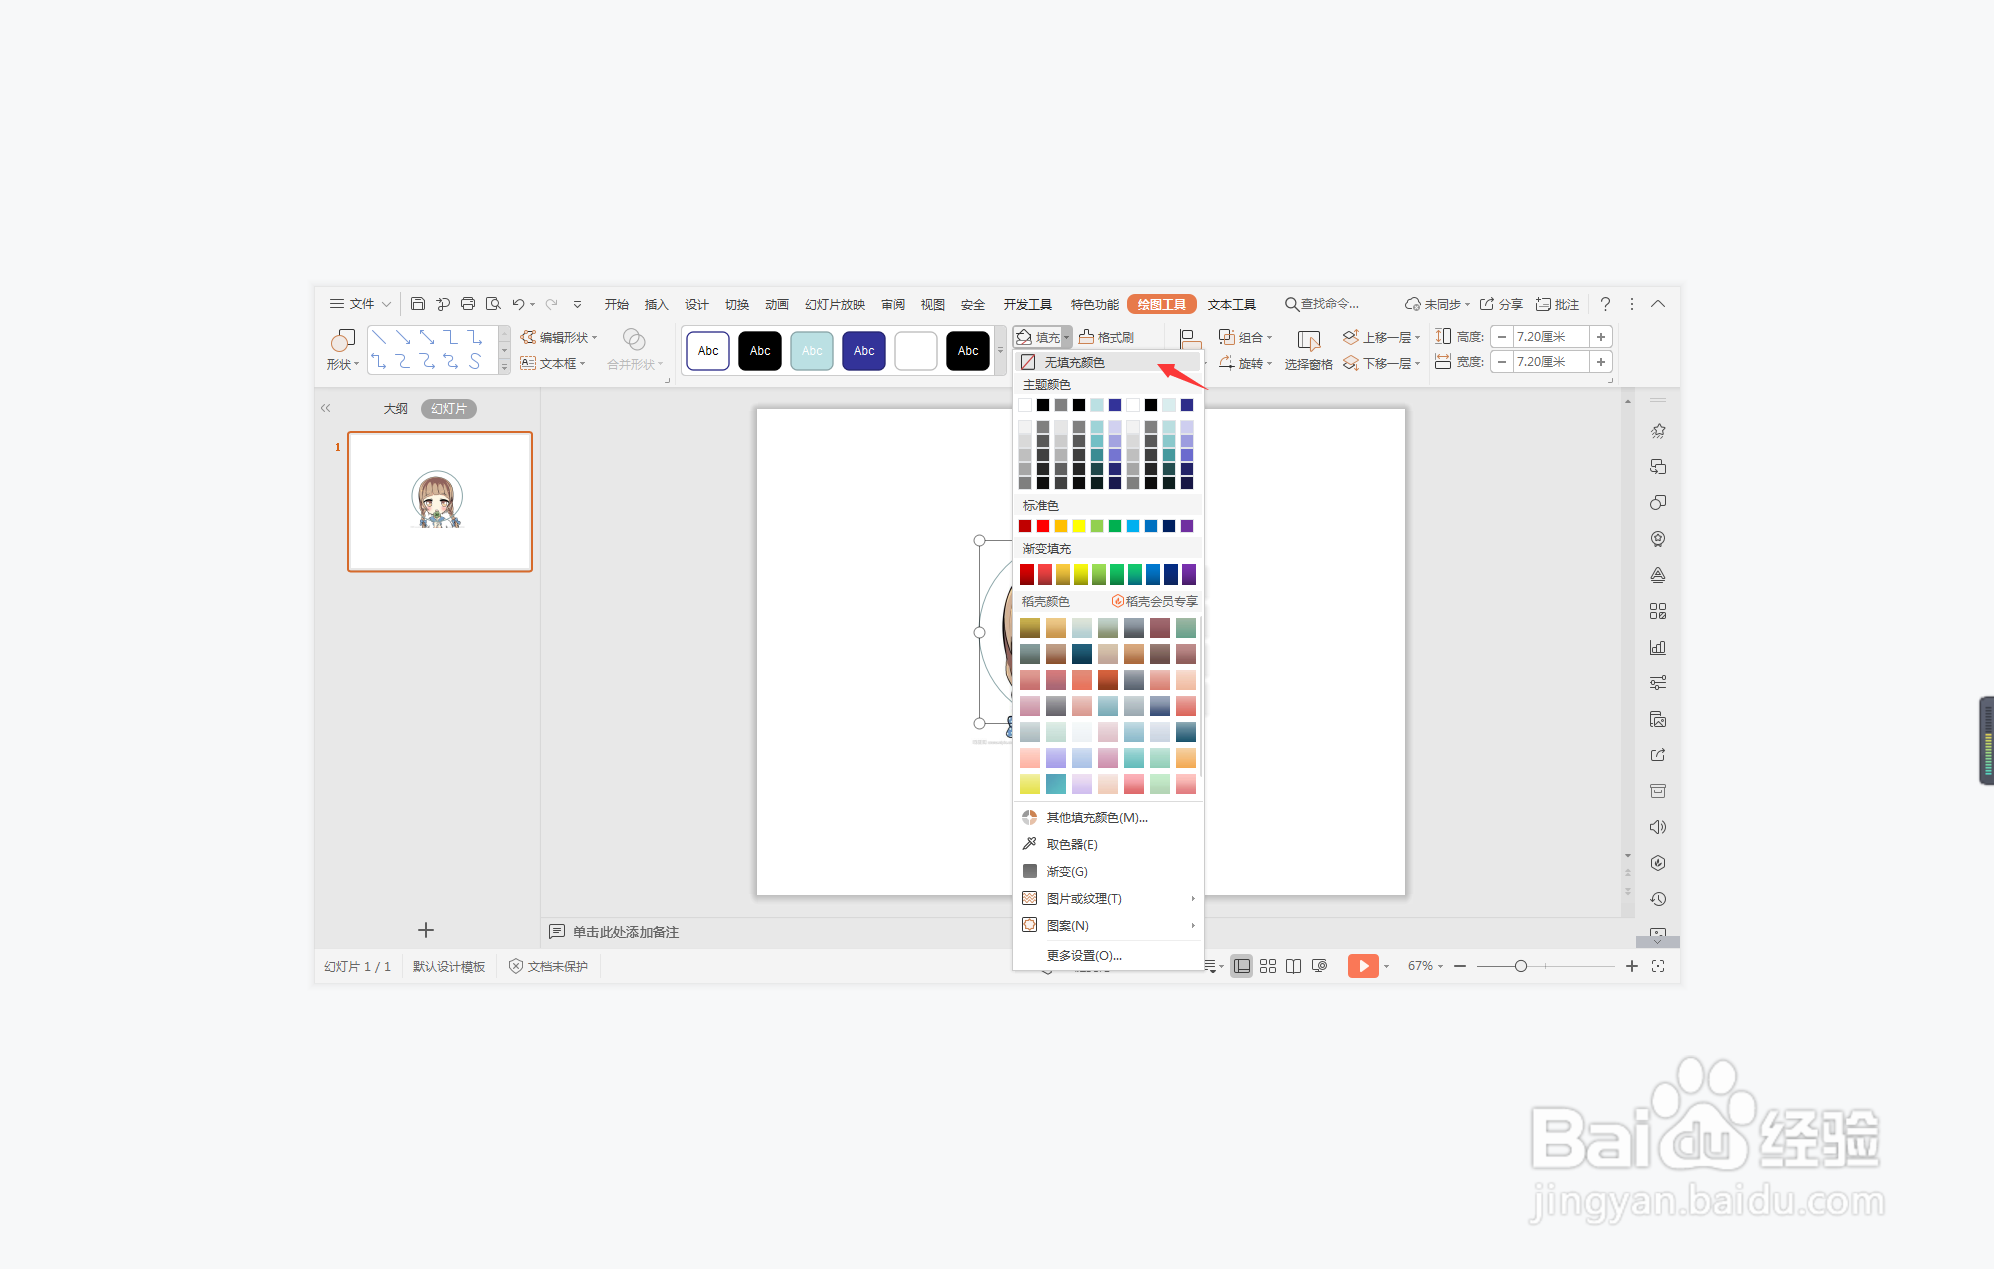Expand the Send Backward (下移一层) dropdown
This screenshot has width=1994, height=1269.
pyautogui.click(x=1417, y=364)
